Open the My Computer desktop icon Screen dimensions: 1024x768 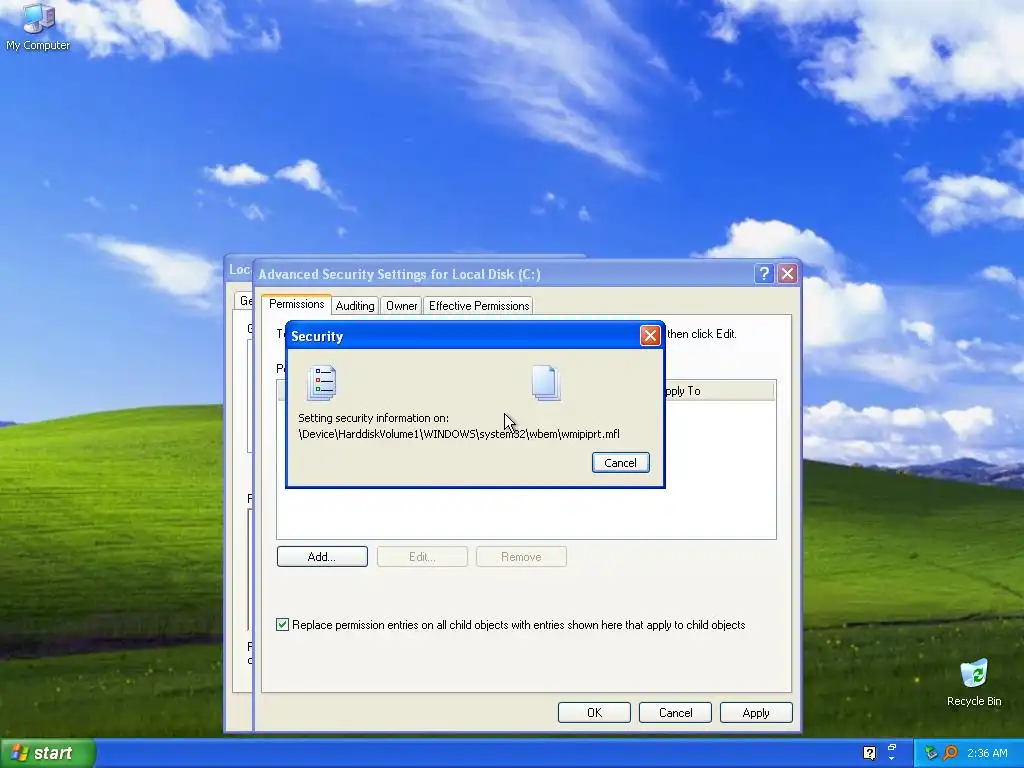coord(38,27)
